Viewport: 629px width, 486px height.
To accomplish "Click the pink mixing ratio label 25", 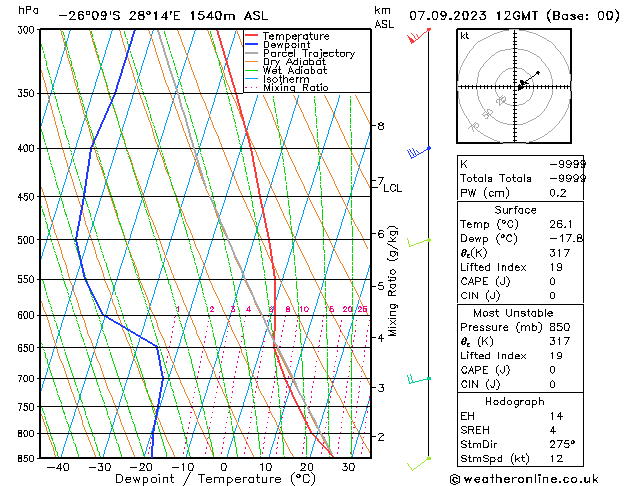I will click(x=362, y=309).
